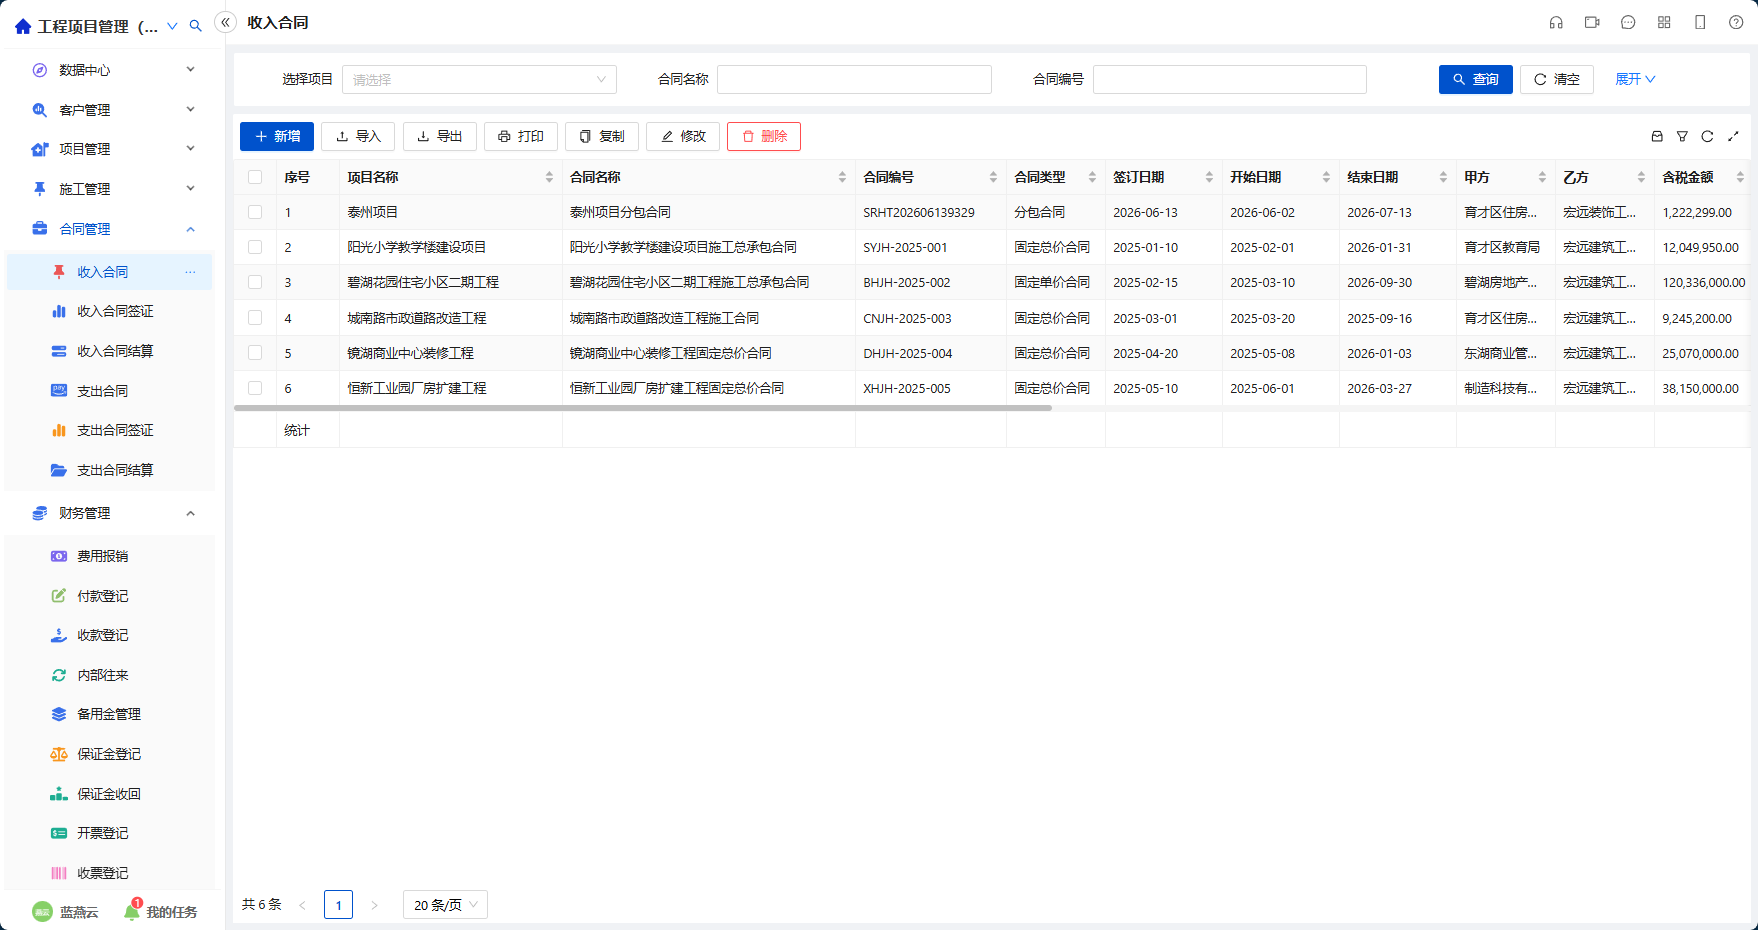Screen dimensions: 1758x930
Task: Collapse the sidebar with the double-arrow icon
Action: 226,22
